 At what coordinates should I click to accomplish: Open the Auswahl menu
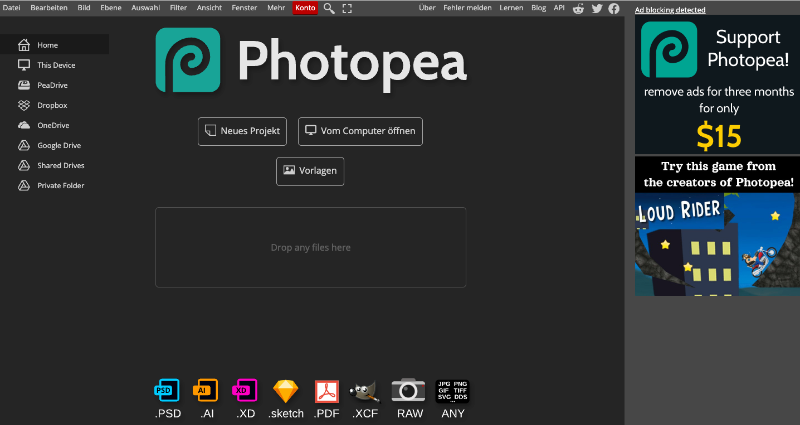pos(145,8)
